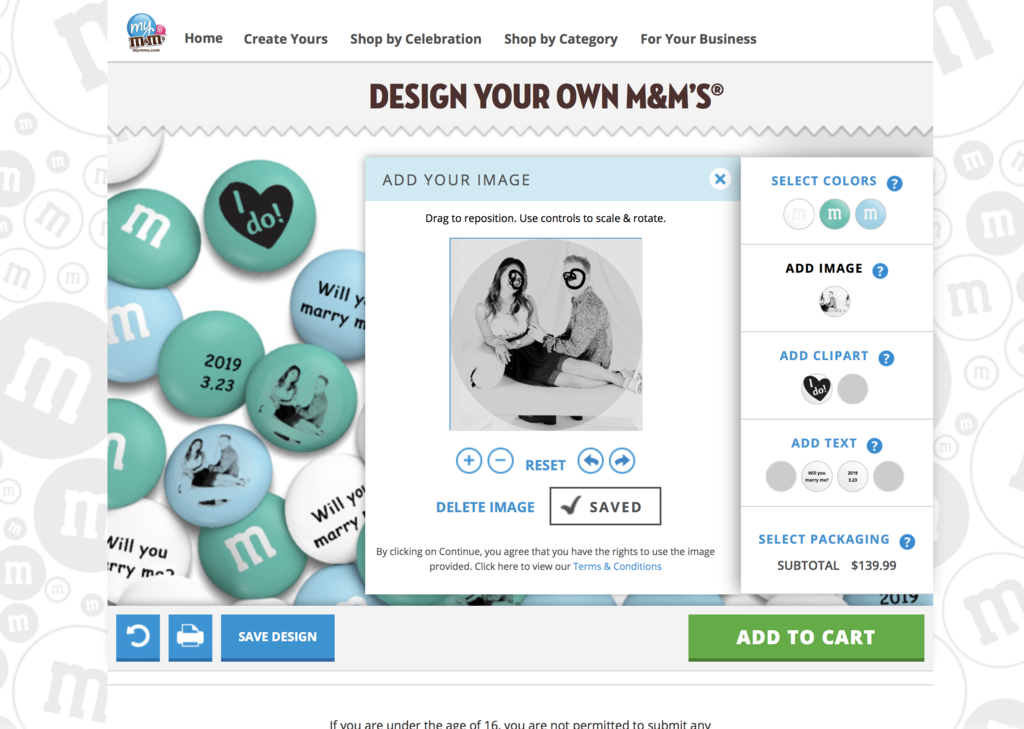This screenshot has height=729, width=1024.
Task: Open Add Clipart help icon
Action: click(x=886, y=358)
